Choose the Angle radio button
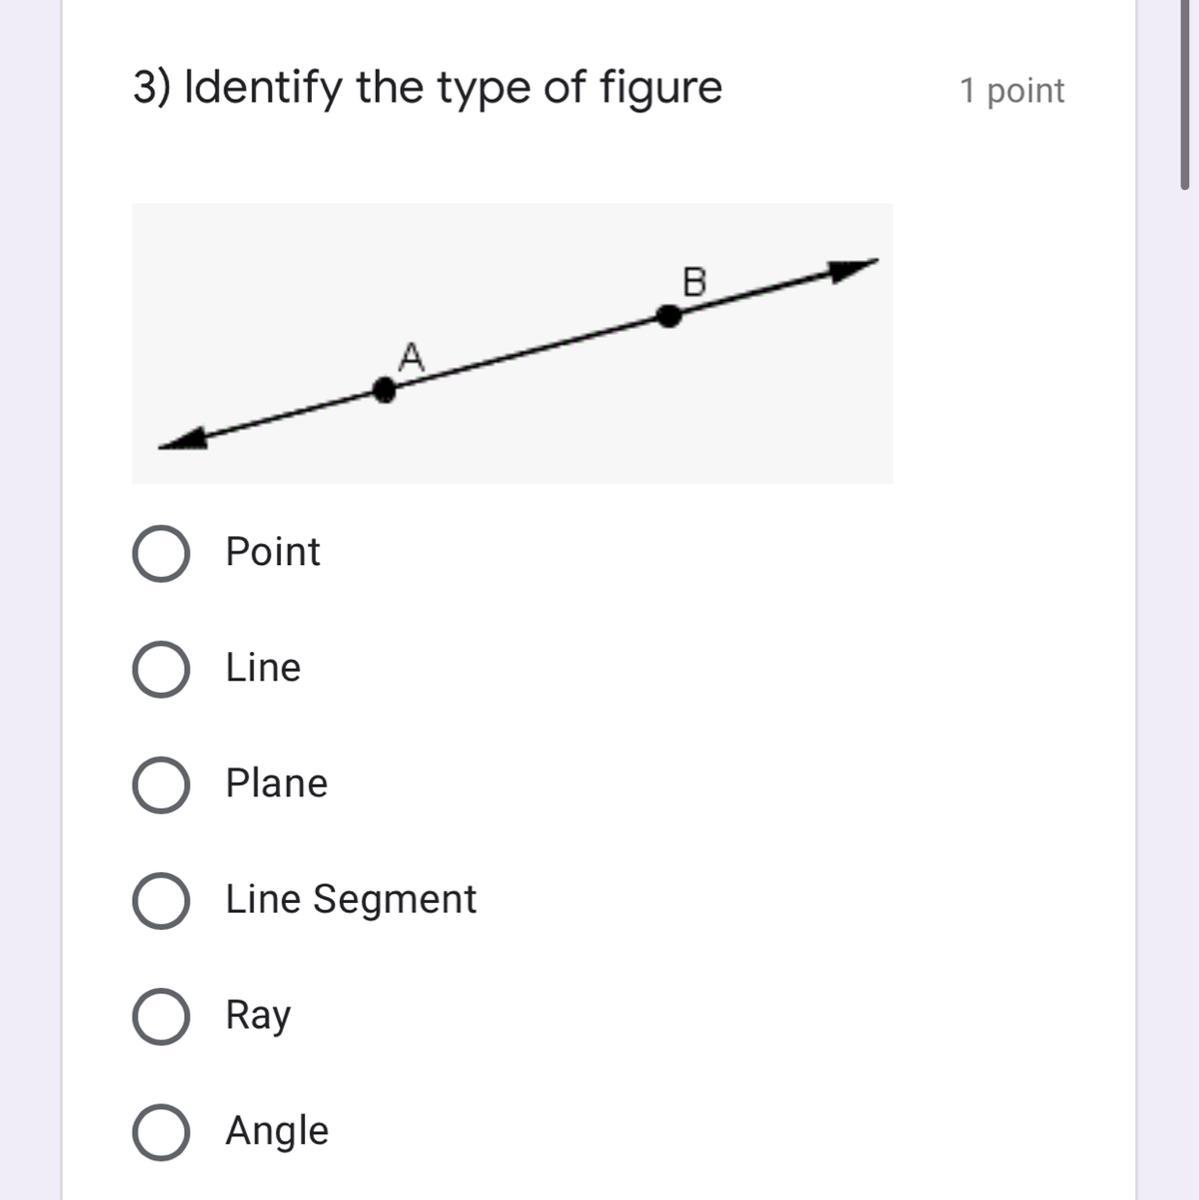The width and height of the screenshot is (1199, 1200). click(x=161, y=1132)
